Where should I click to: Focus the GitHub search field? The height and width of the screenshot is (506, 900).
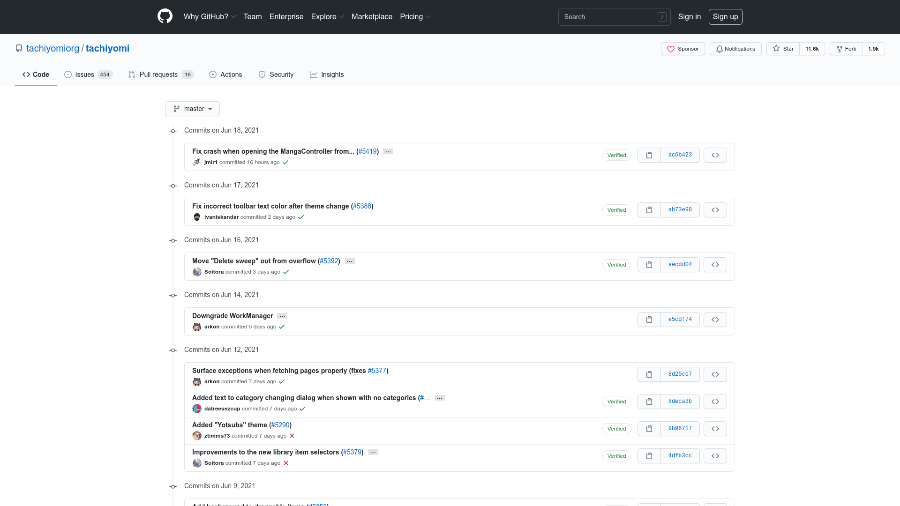click(612, 16)
